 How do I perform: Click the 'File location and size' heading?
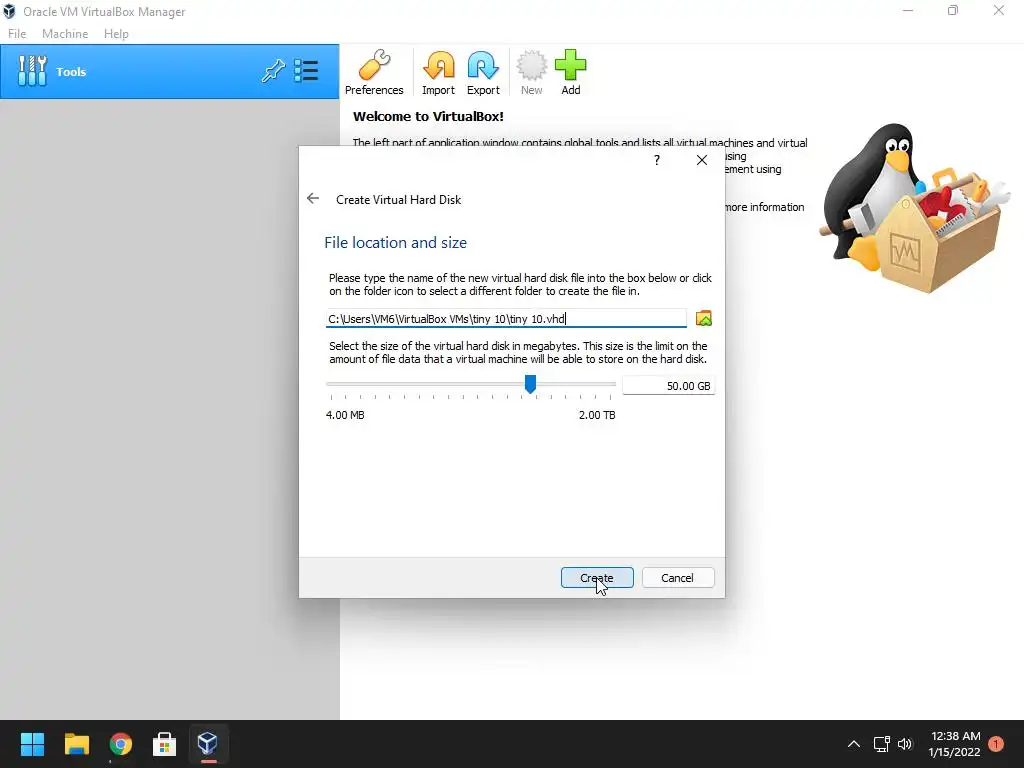tap(395, 242)
